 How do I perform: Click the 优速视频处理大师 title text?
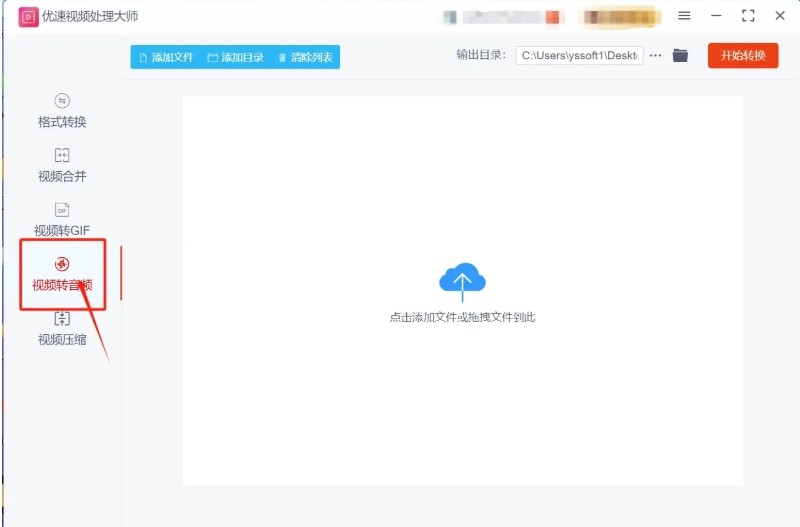click(x=90, y=17)
